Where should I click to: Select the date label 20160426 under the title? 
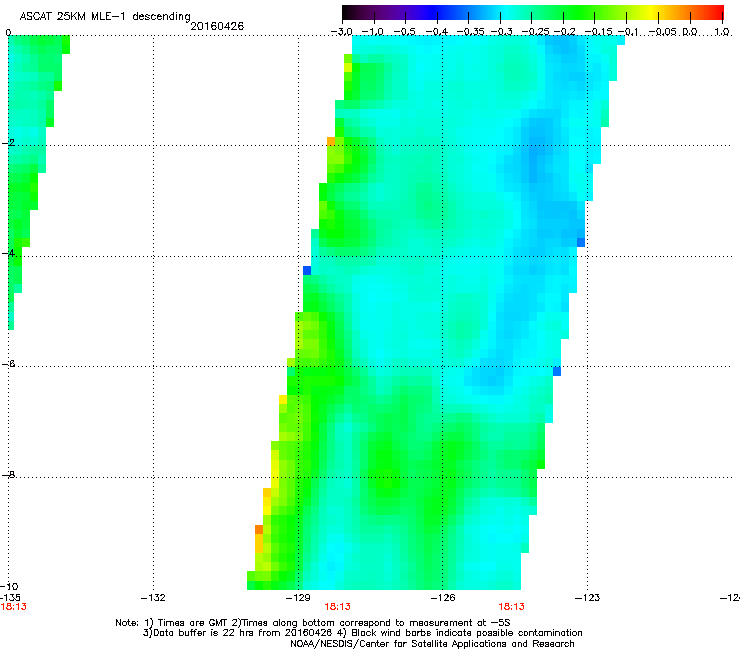pos(217,26)
